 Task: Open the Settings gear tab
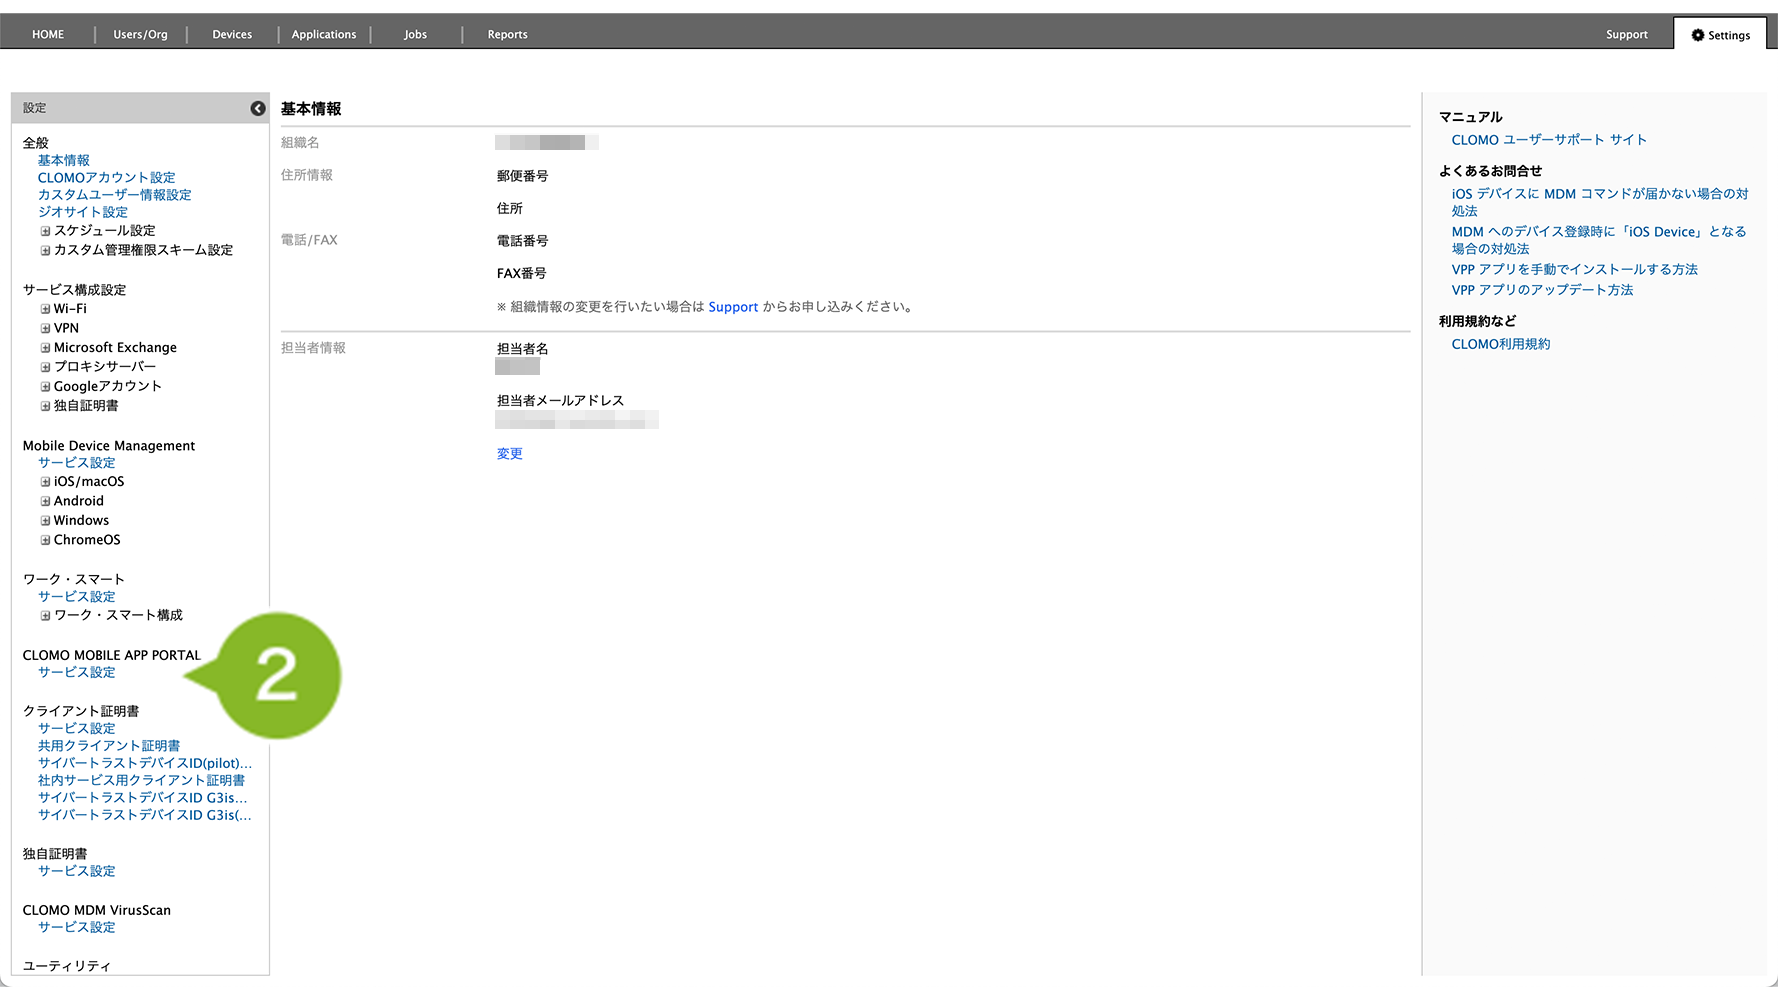[1720, 35]
